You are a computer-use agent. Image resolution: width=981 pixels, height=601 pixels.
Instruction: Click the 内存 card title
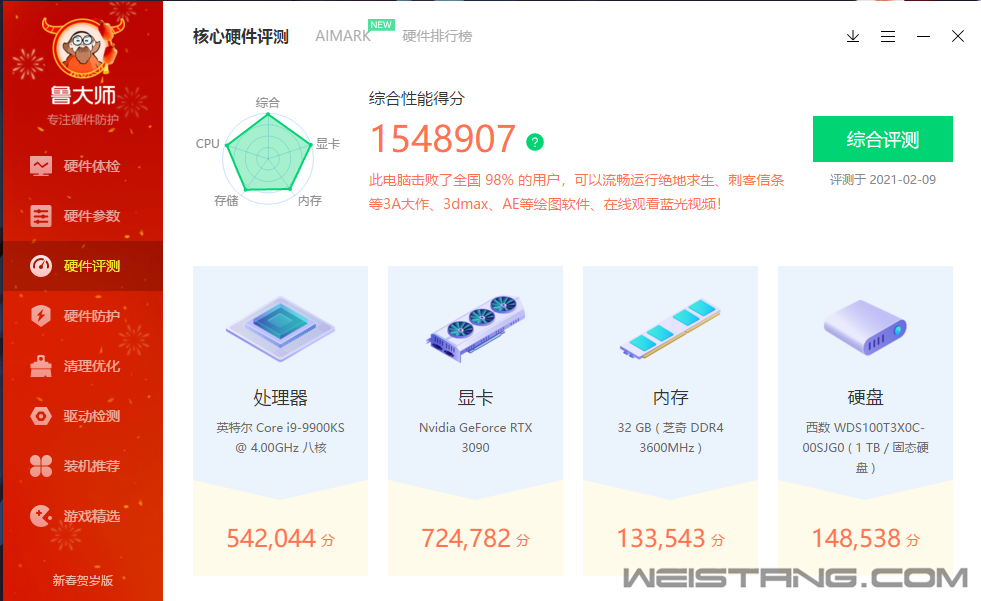click(670, 398)
